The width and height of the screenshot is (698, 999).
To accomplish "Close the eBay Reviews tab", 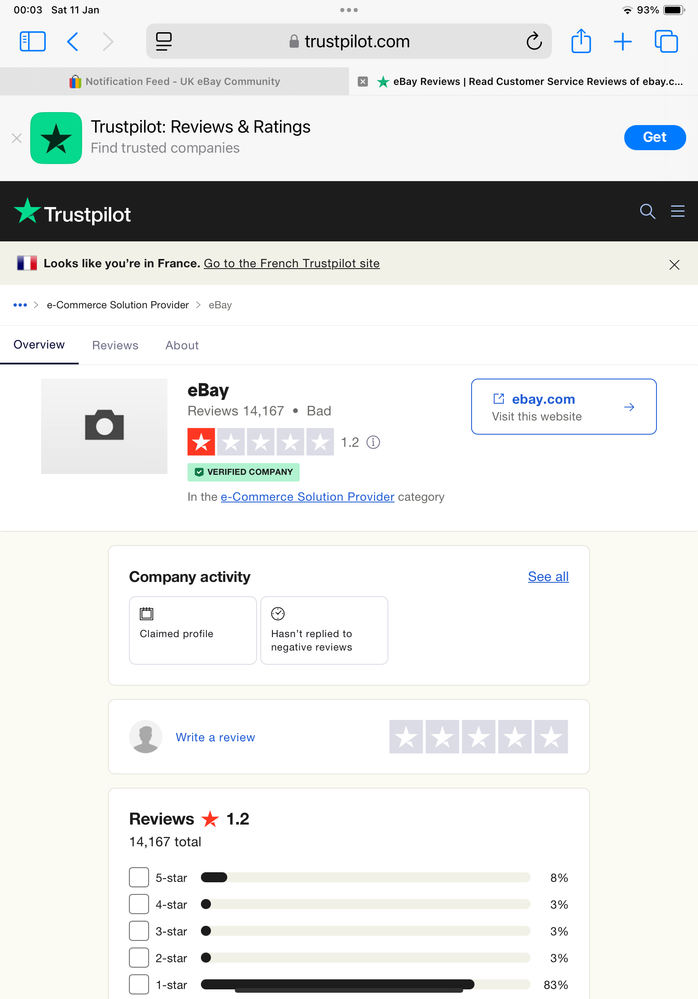I will click(363, 82).
